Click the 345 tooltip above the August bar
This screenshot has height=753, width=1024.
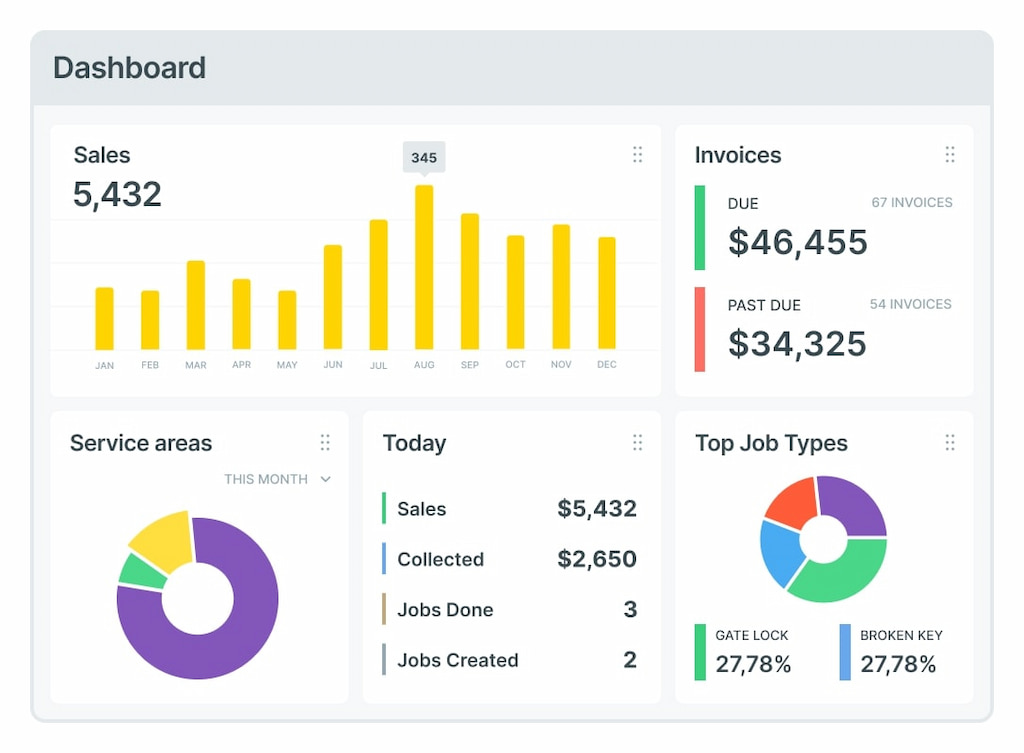pos(424,157)
